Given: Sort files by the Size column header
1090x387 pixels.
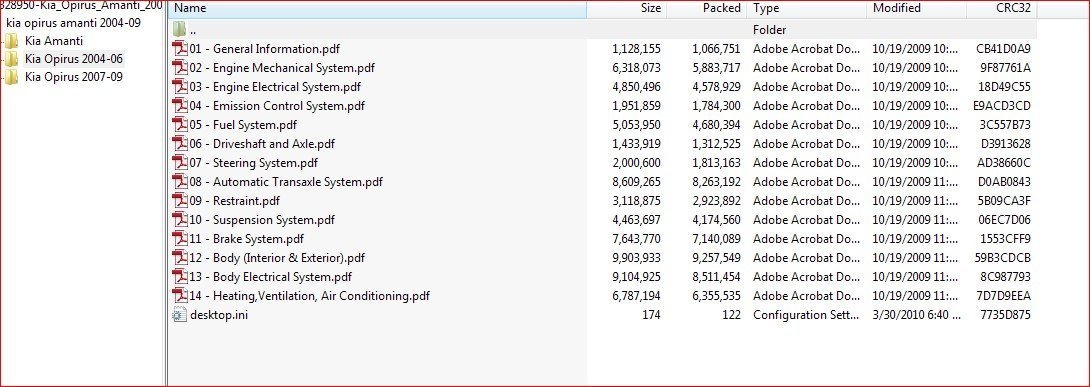Looking at the screenshot, I should click(627, 9).
